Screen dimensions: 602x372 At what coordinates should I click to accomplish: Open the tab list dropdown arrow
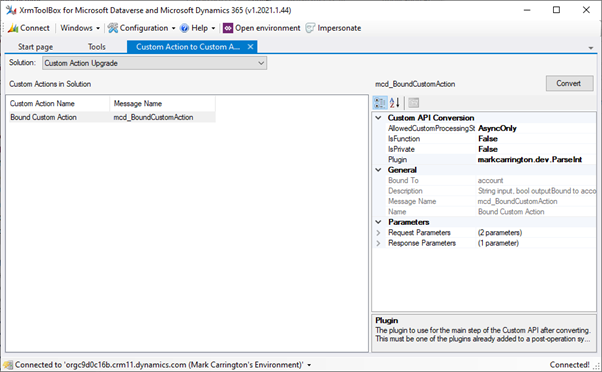pyautogui.click(x=590, y=48)
